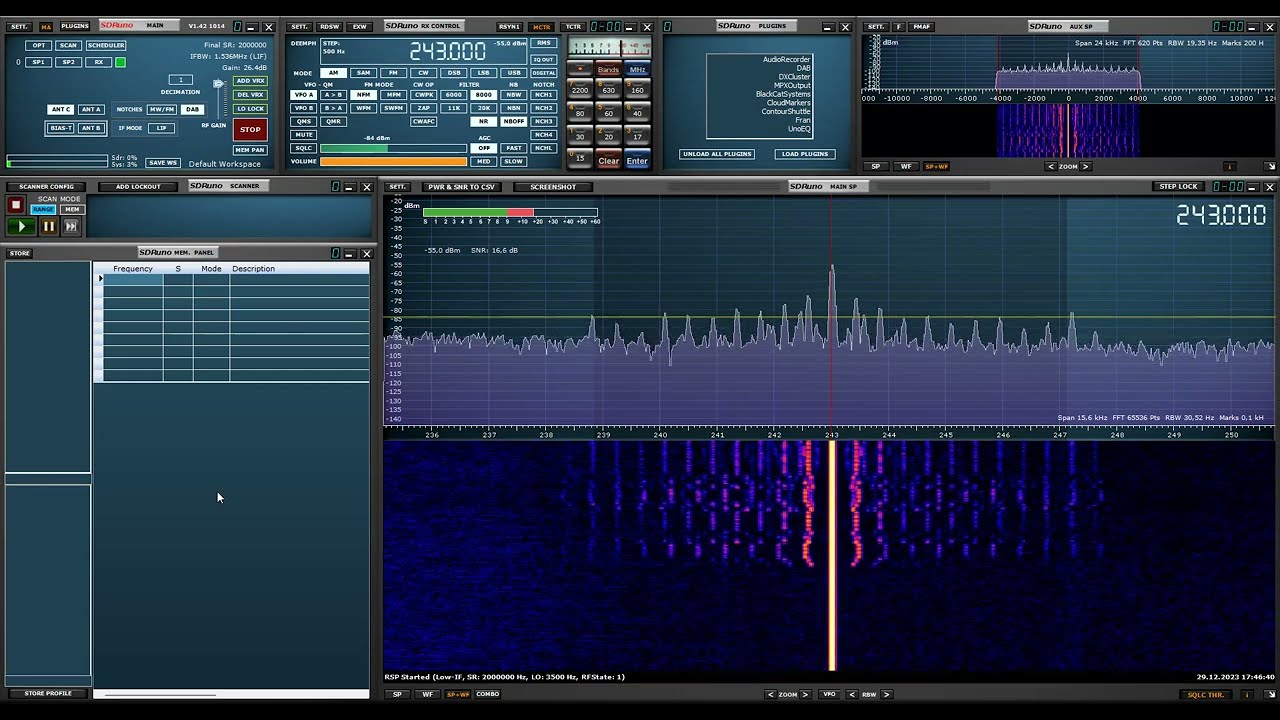Click PWR & SNR TO CSV button

pyautogui.click(x=461, y=187)
